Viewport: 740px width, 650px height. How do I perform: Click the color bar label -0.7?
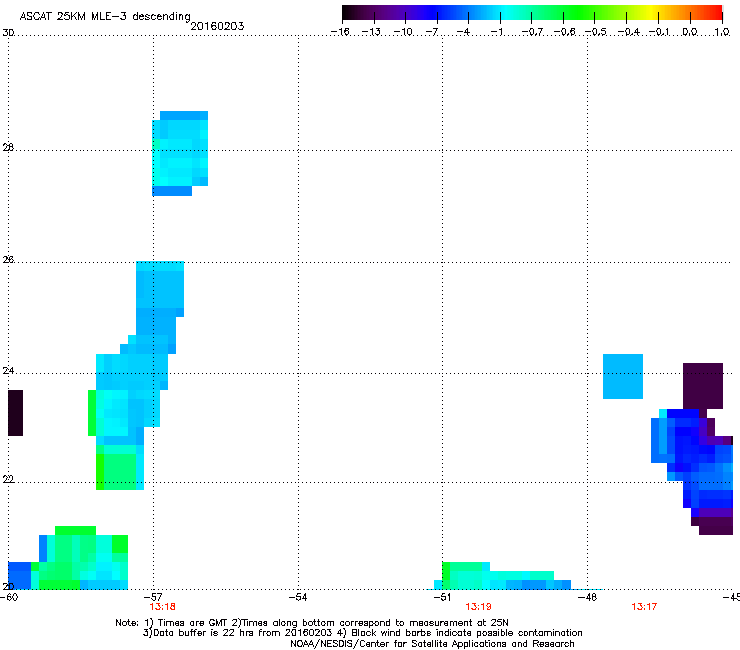(x=532, y=32)
